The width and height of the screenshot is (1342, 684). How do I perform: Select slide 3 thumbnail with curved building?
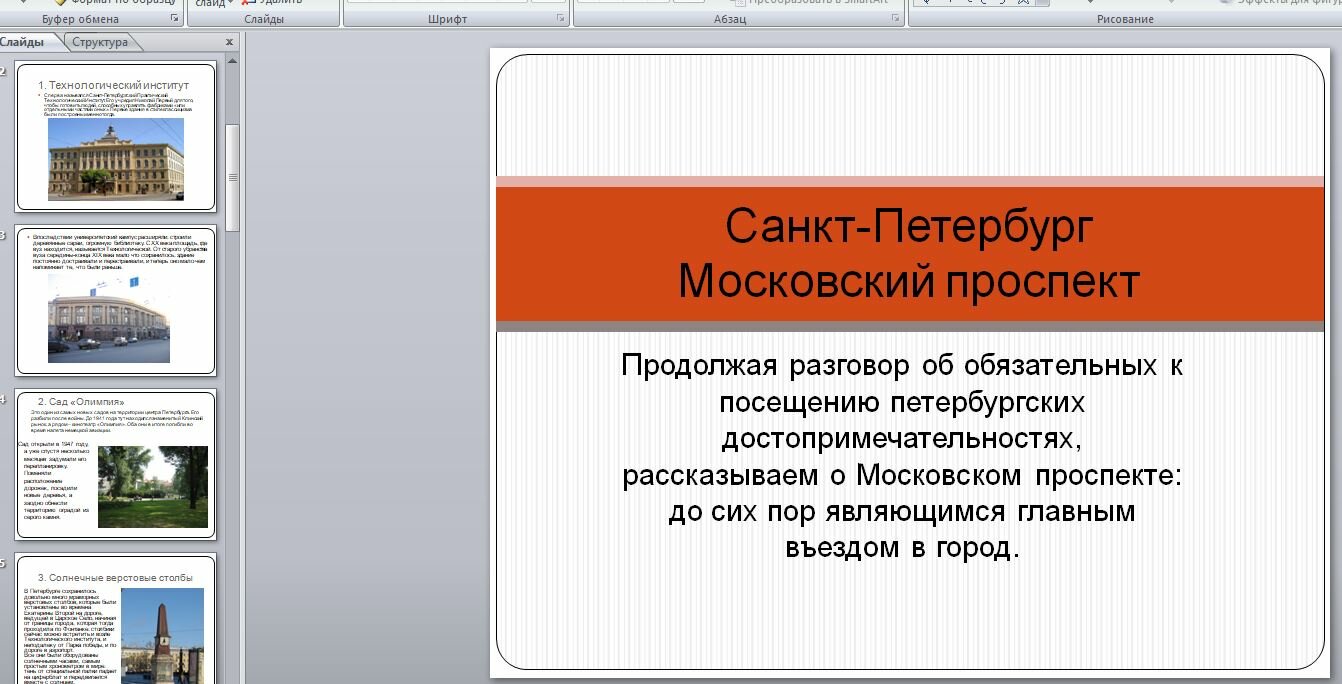click(116, 300)
